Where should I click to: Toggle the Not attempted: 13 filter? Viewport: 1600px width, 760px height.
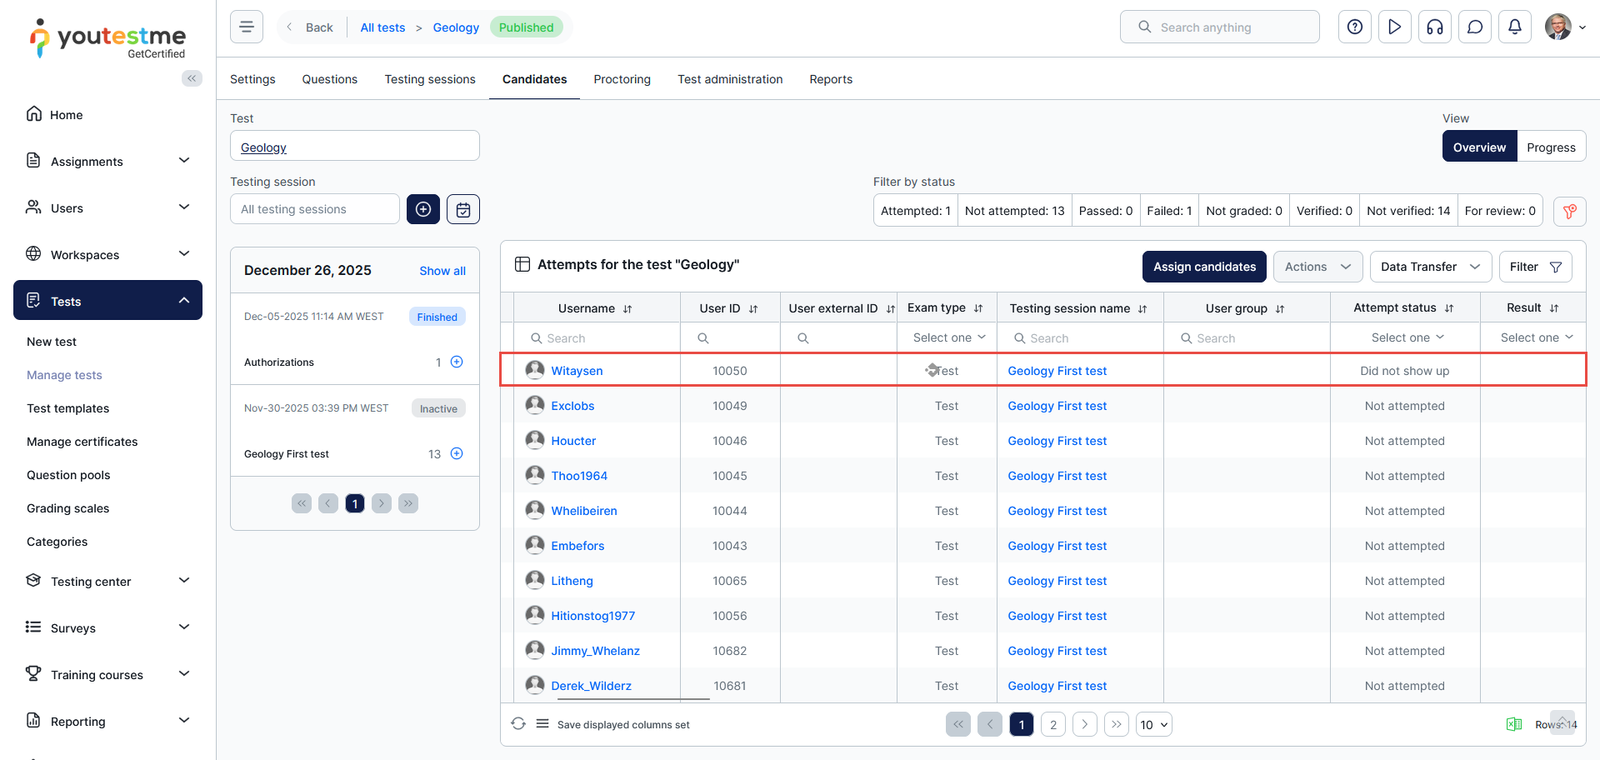coord(1014,211)
